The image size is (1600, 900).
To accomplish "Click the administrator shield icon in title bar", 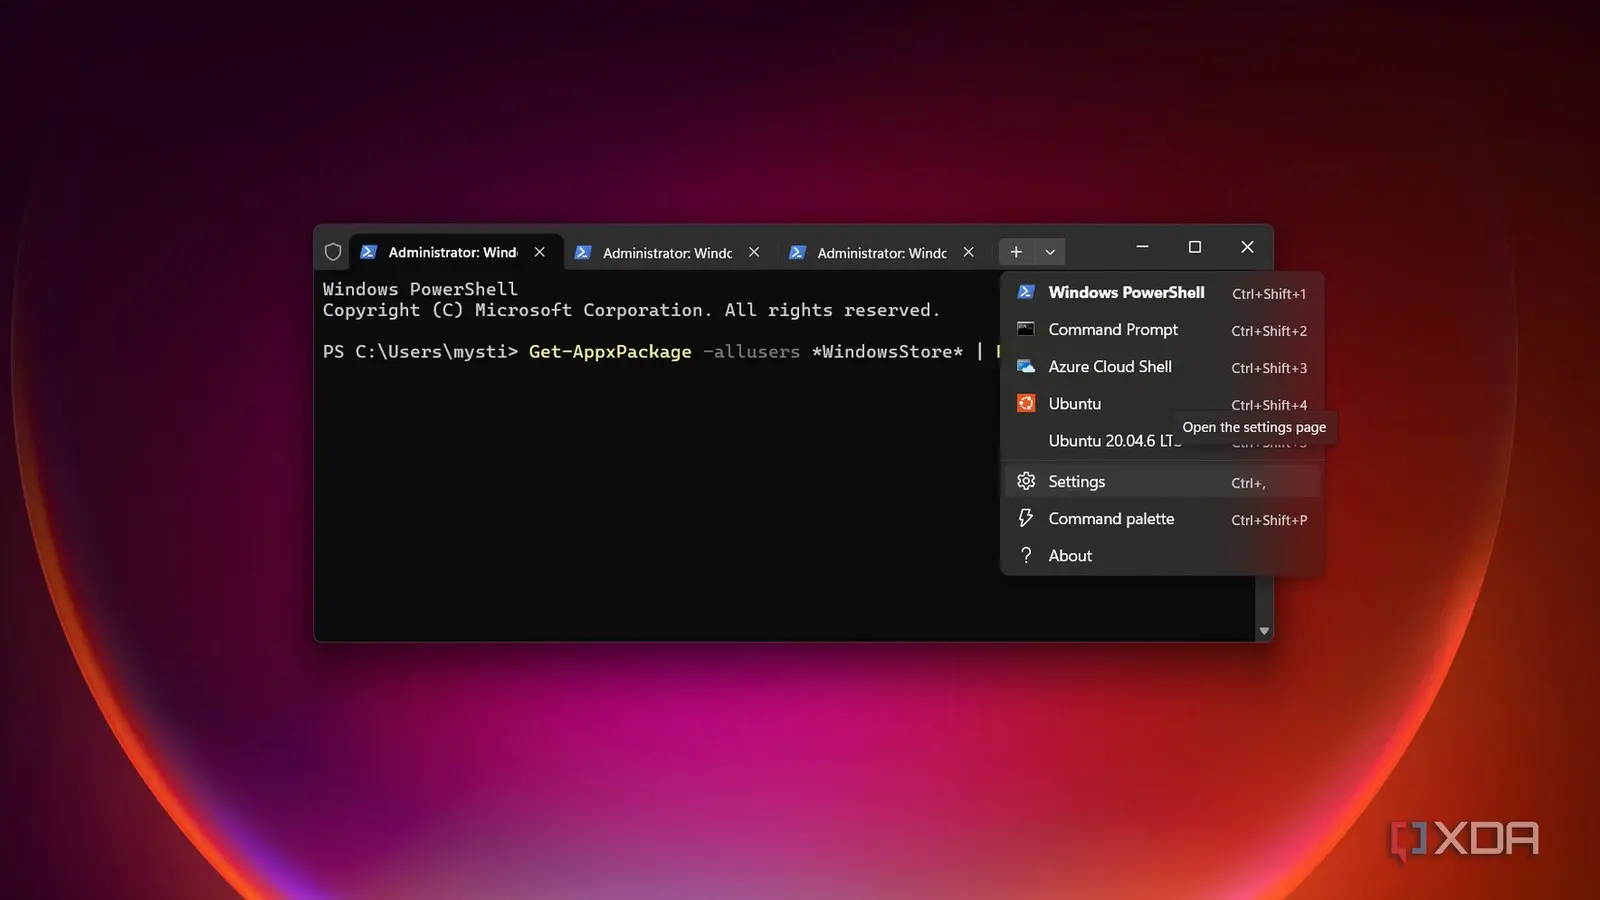I will click(x=333, y=252).
